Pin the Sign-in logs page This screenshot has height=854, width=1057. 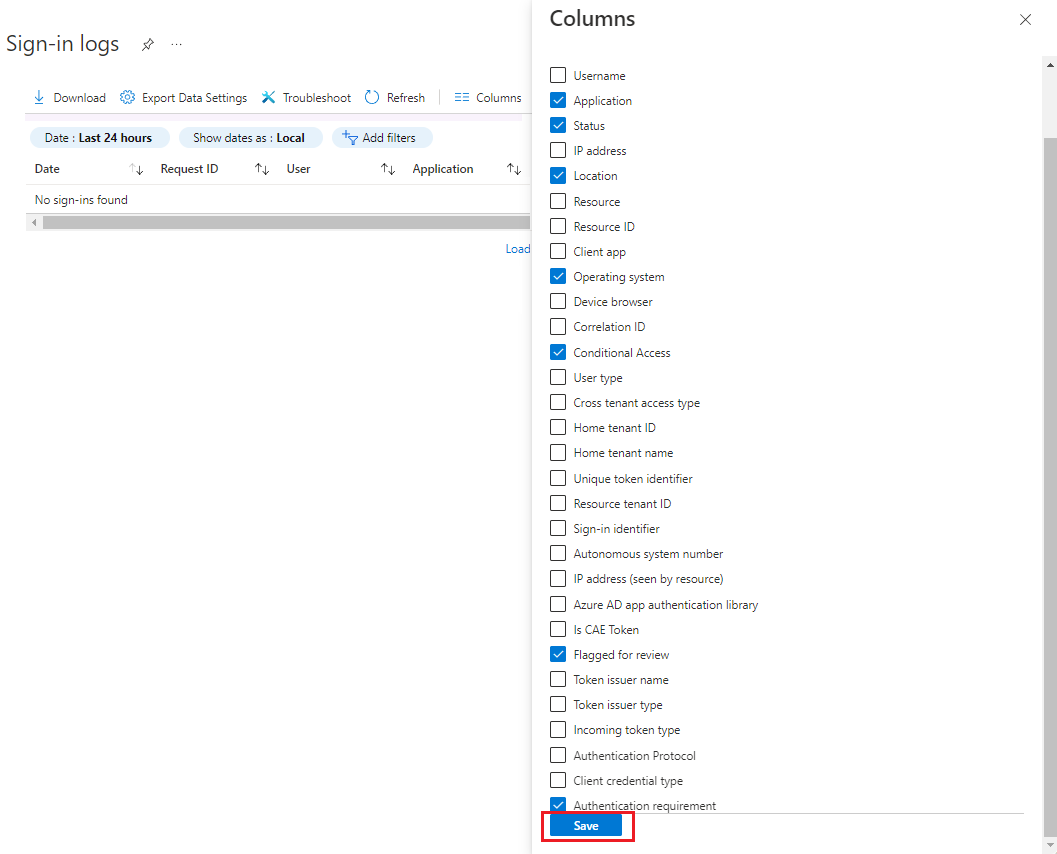pos(148,44)
